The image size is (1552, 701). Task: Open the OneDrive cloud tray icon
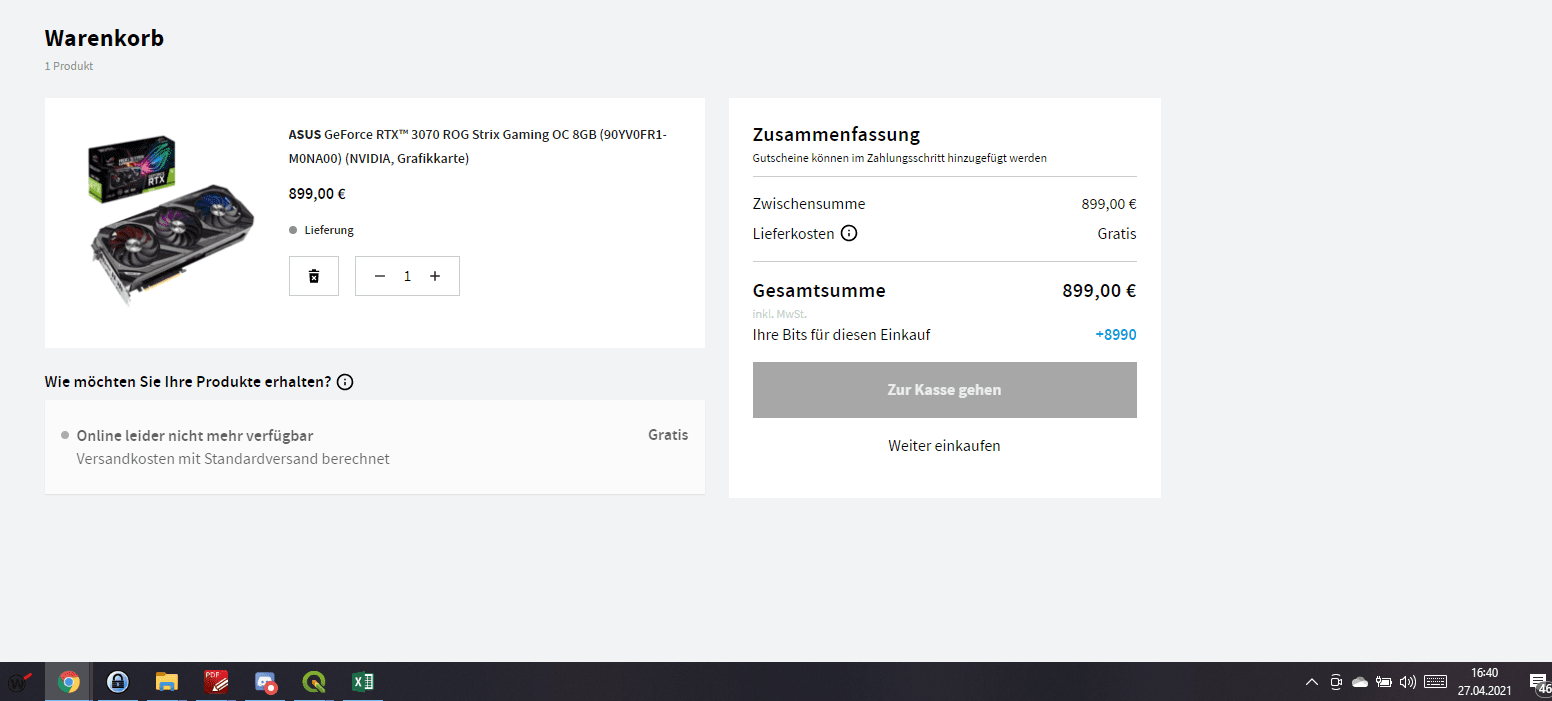pyautogui.click(x=1360, y=682)
